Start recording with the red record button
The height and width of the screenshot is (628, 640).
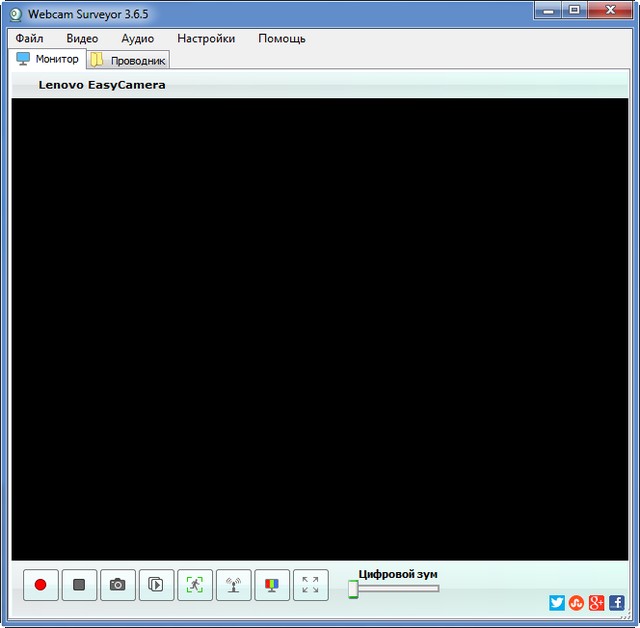[x=41, y=585]
